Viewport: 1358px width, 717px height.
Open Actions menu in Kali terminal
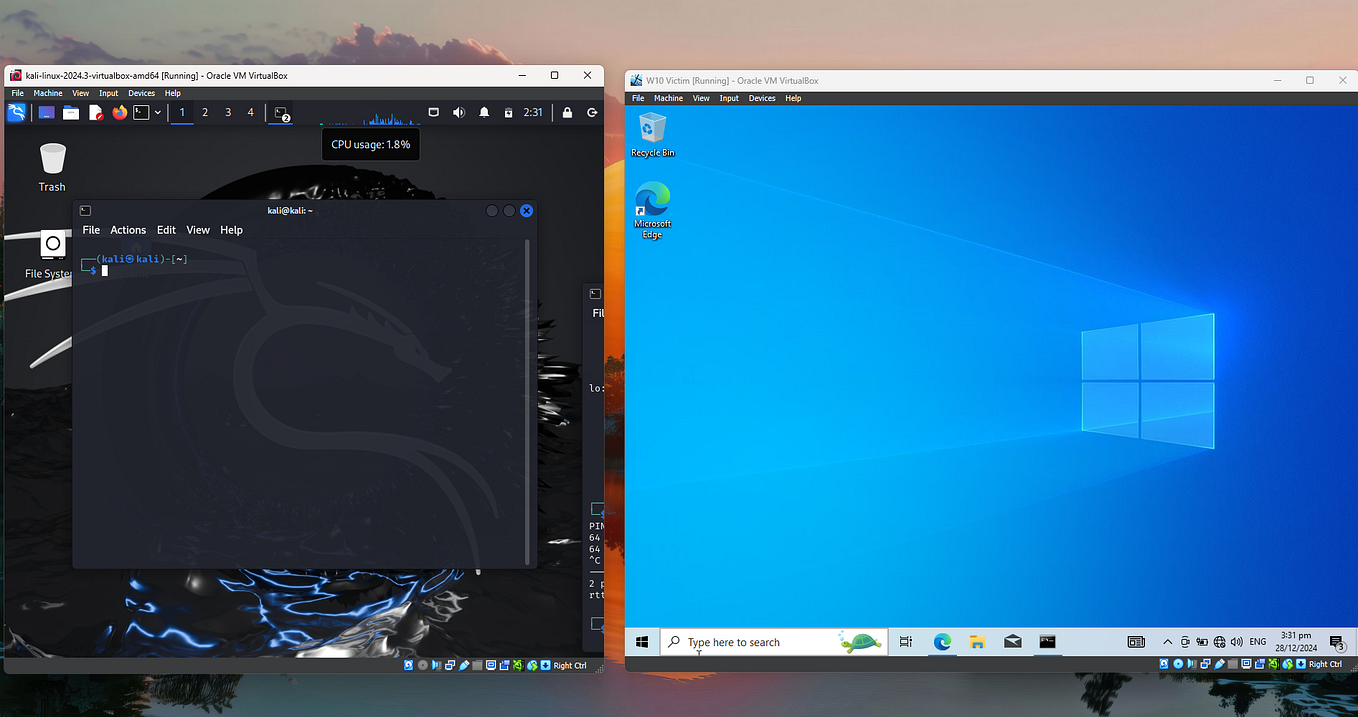(128, 230)
